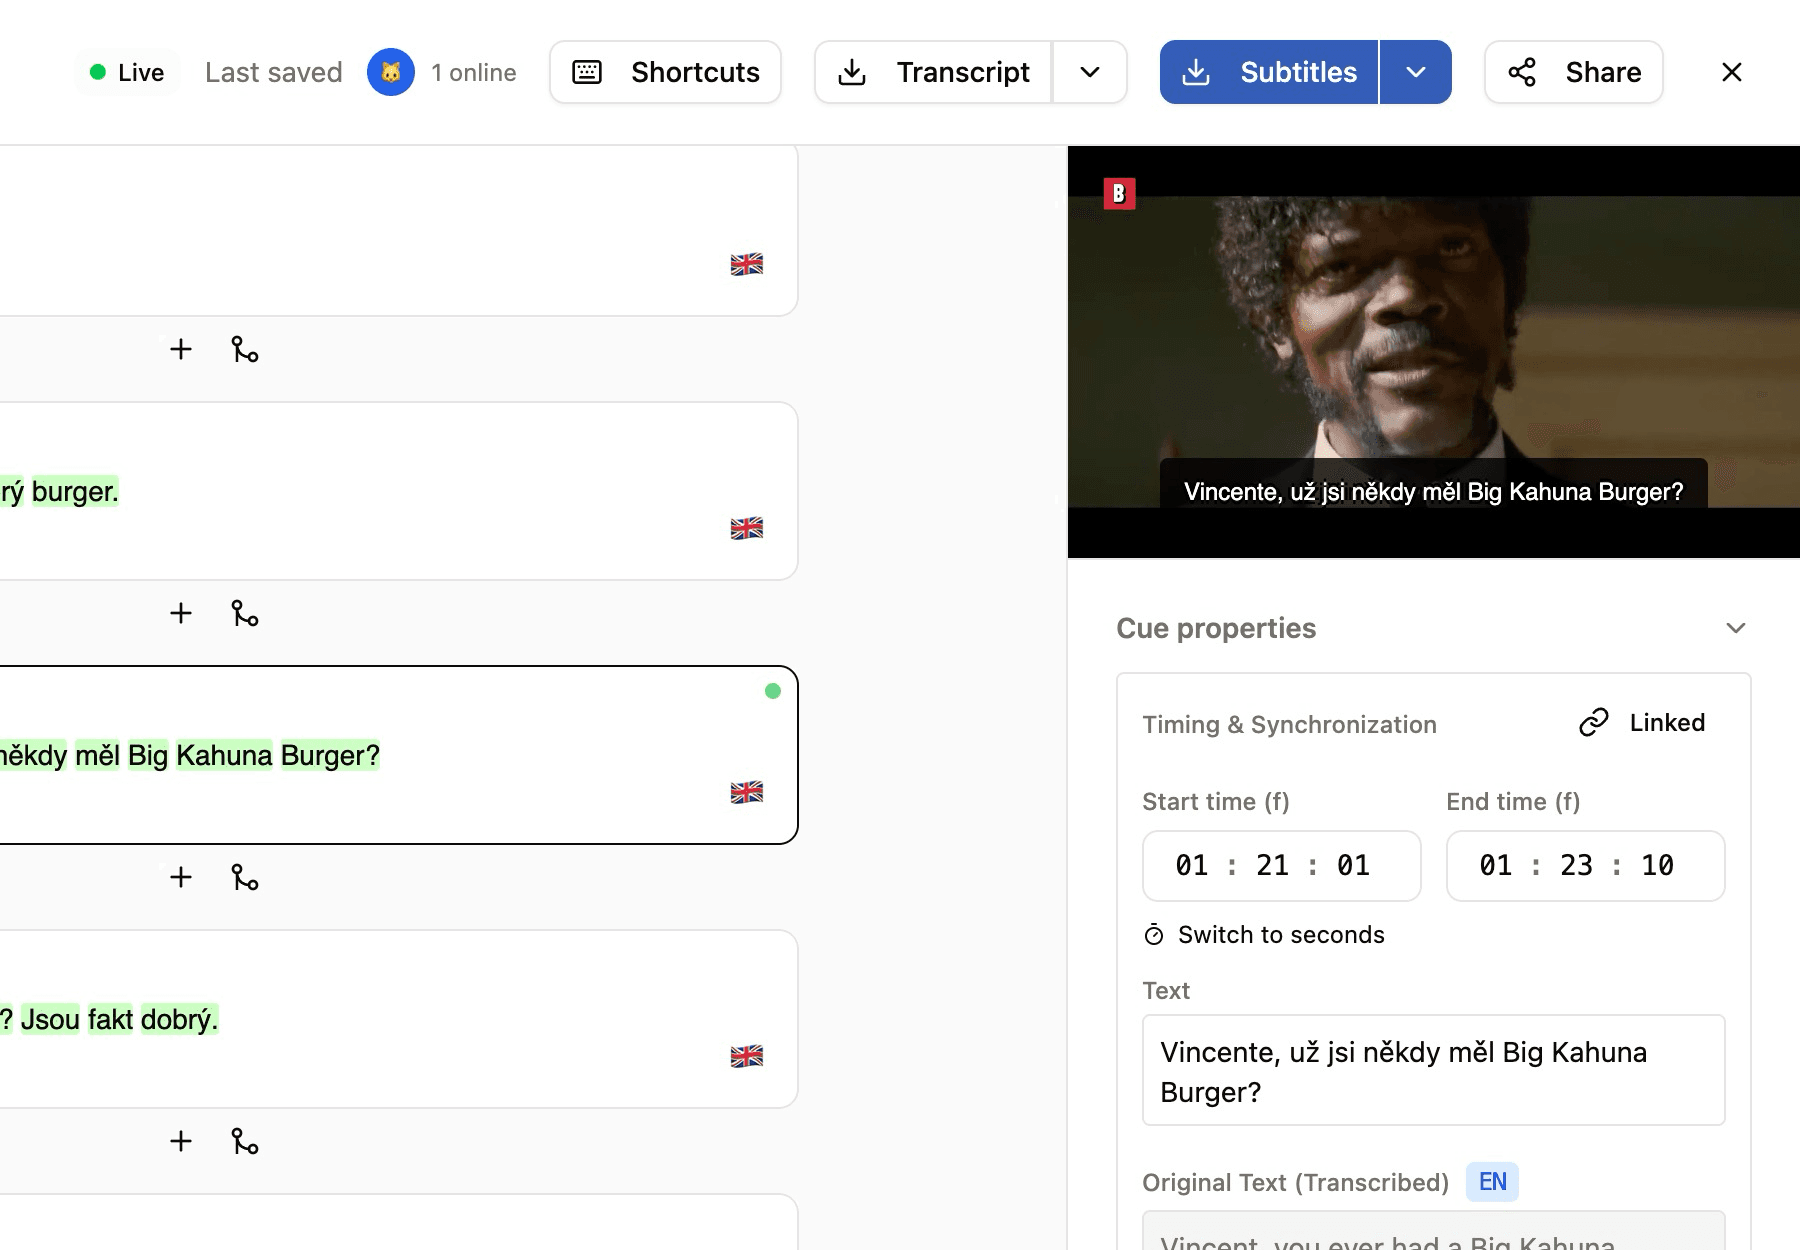
Task: Open the Shortcuts panel
Action: coord(665,72)
